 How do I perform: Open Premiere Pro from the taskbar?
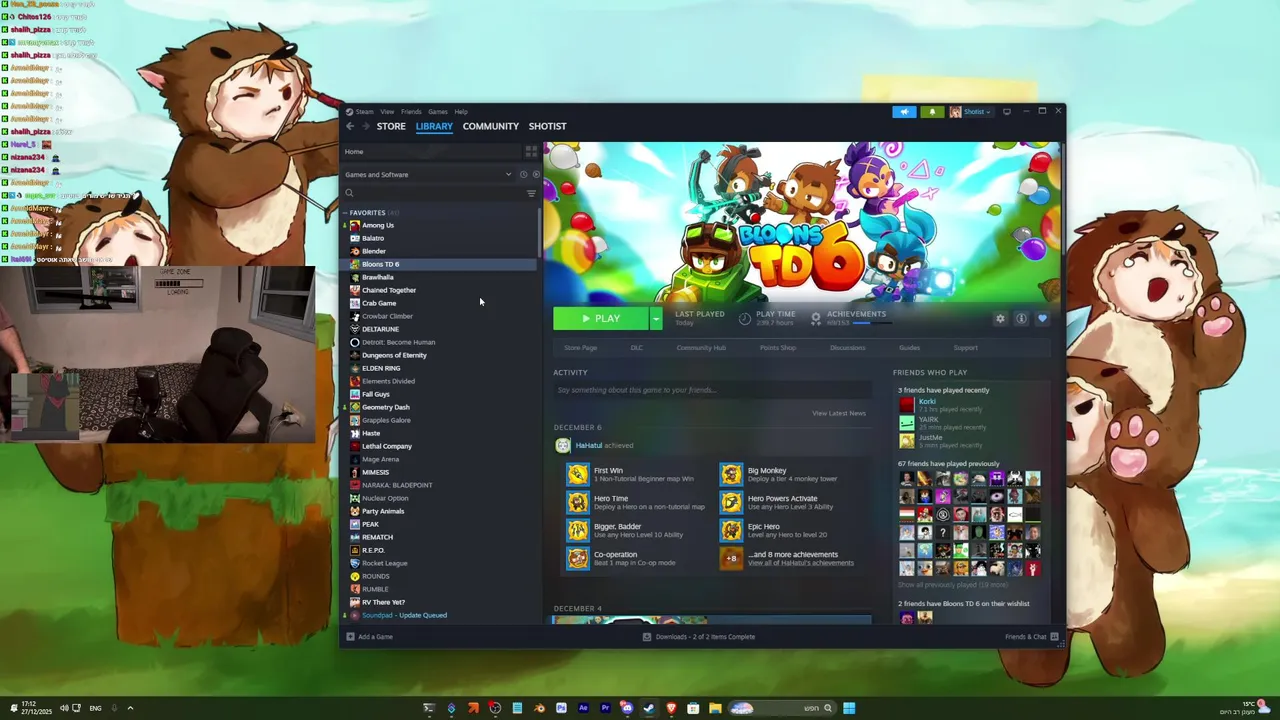tap(605, 708)
